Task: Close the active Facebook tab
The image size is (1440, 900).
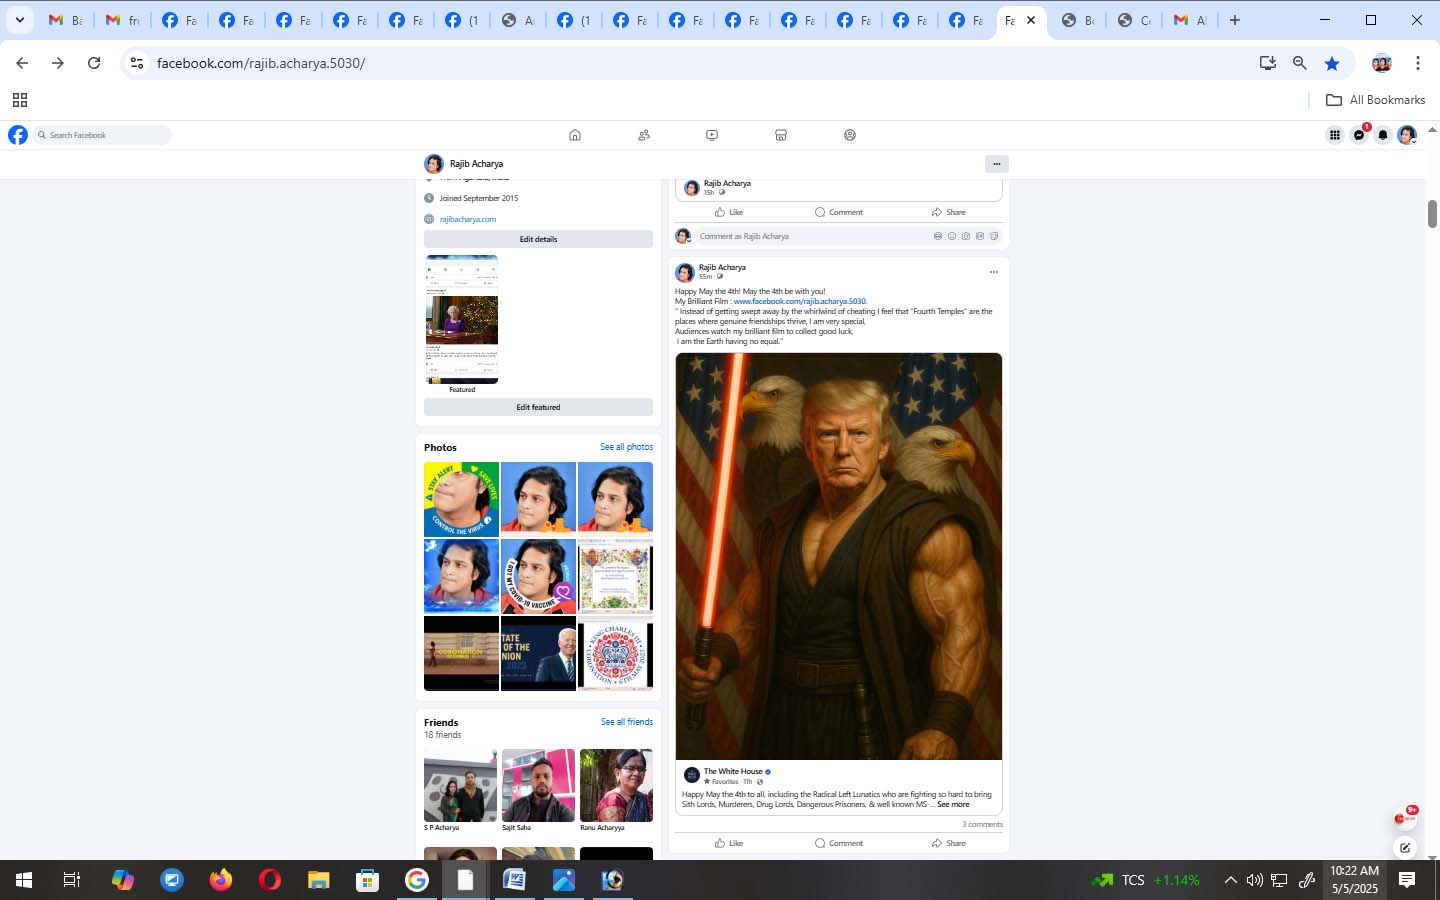Action: (1031, 20)
